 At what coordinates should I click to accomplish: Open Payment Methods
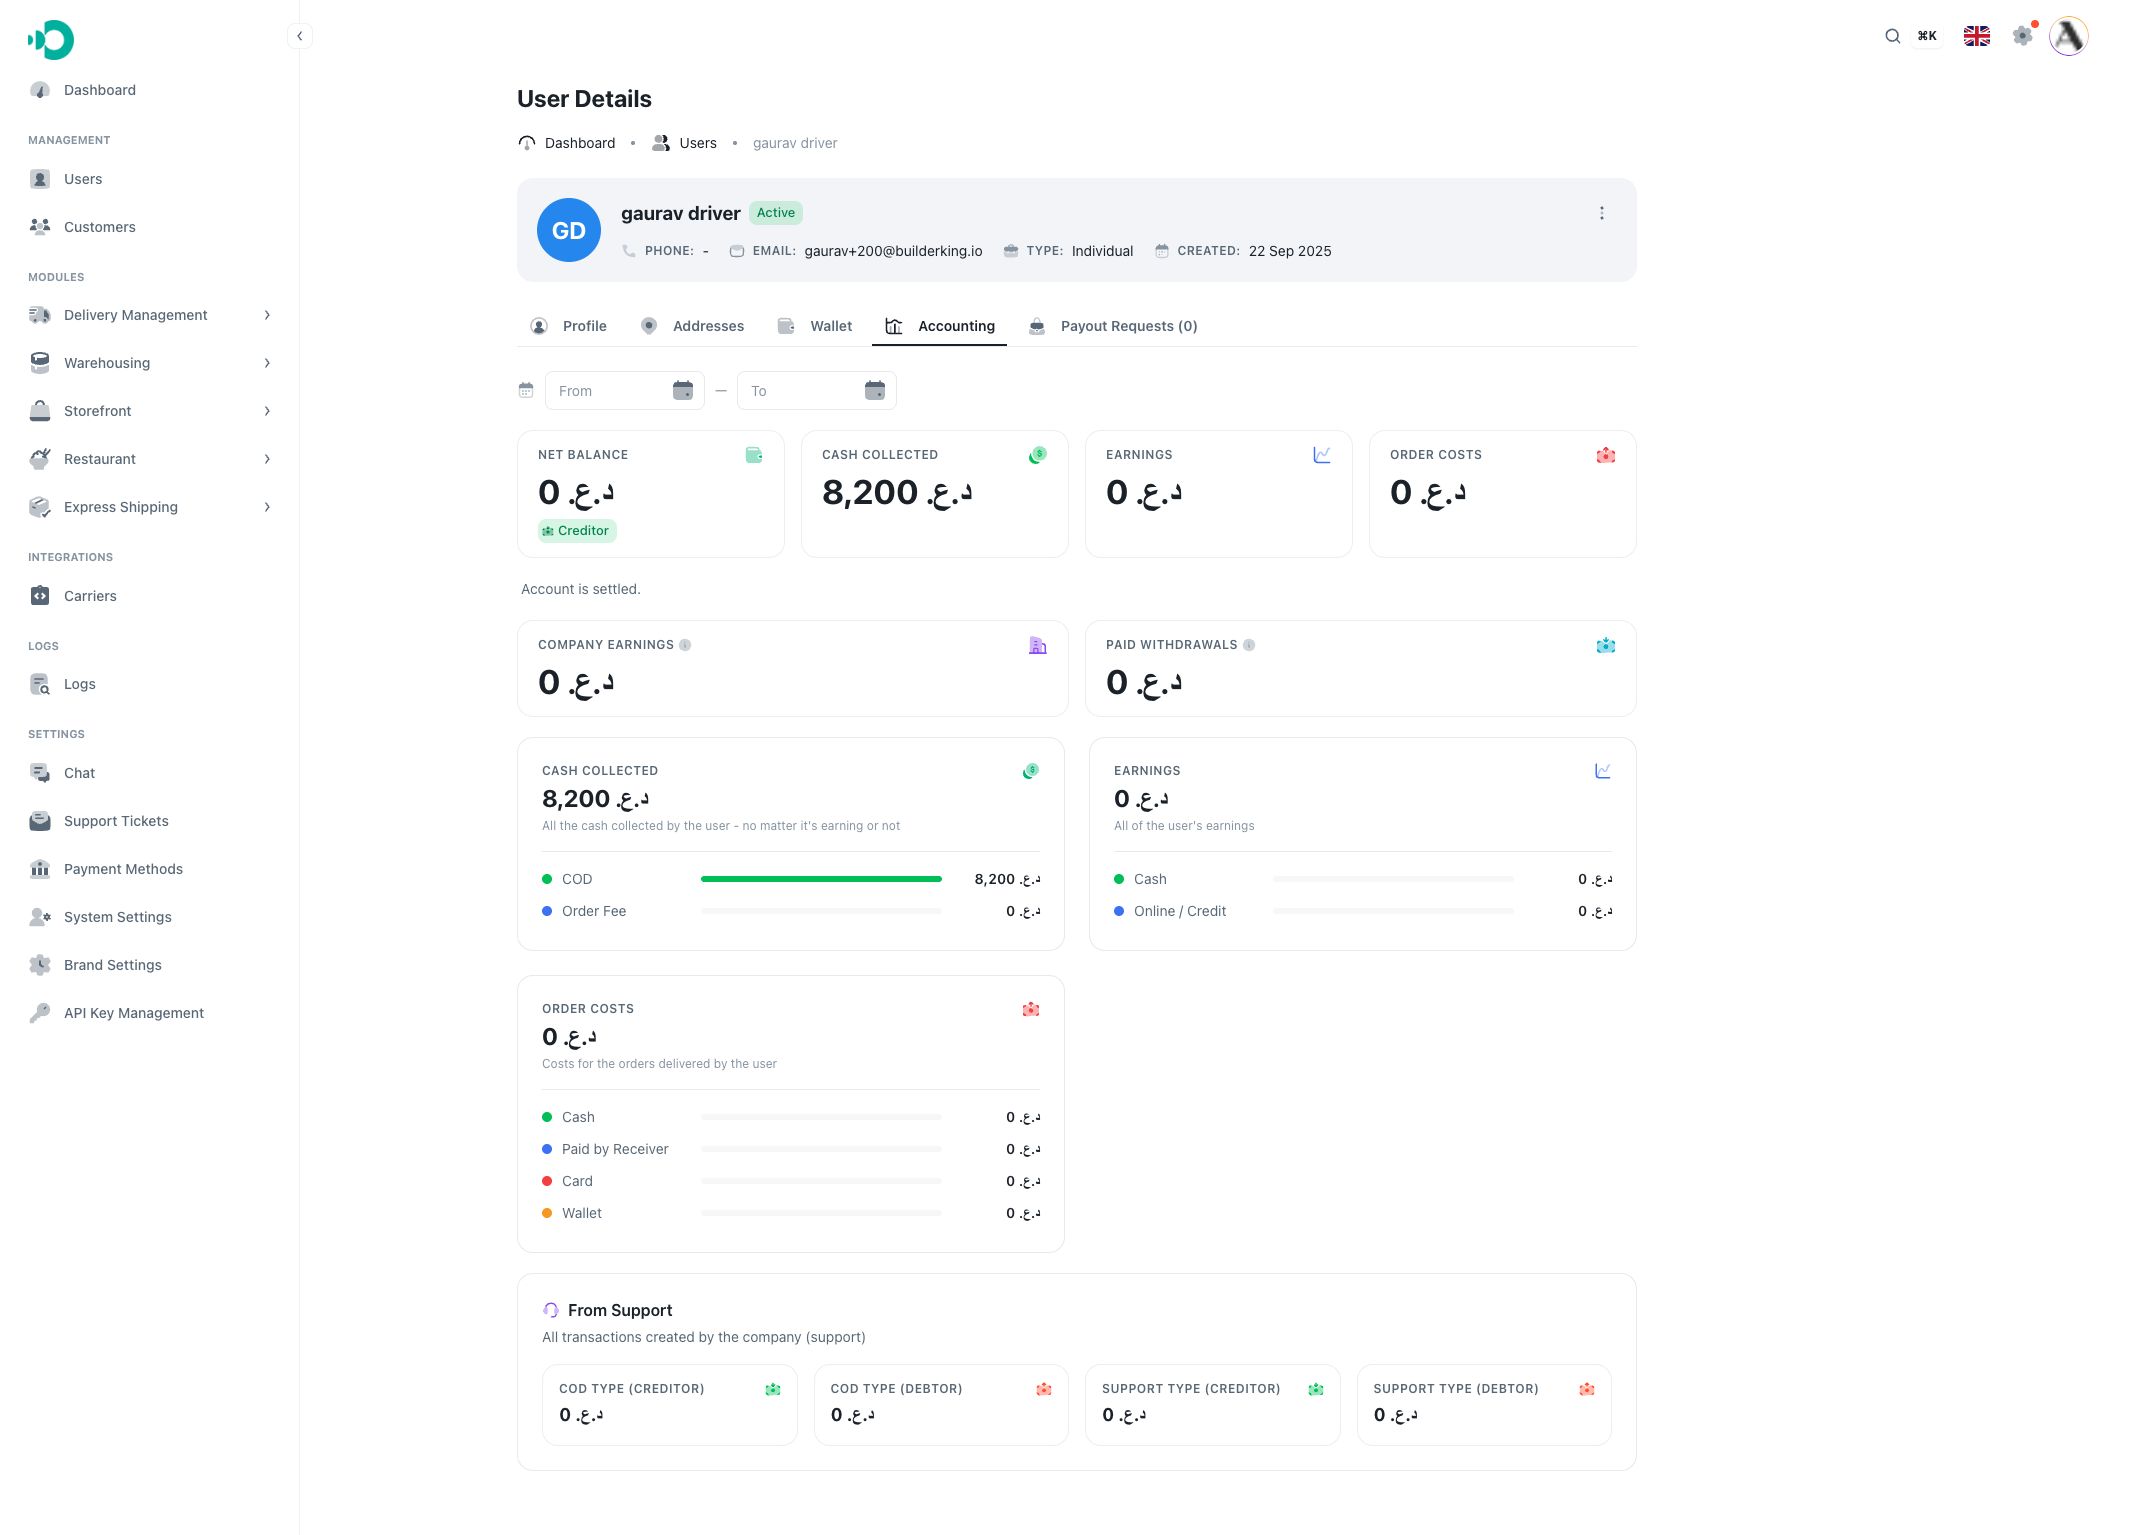pyautogui.click(x=150, y=869)
